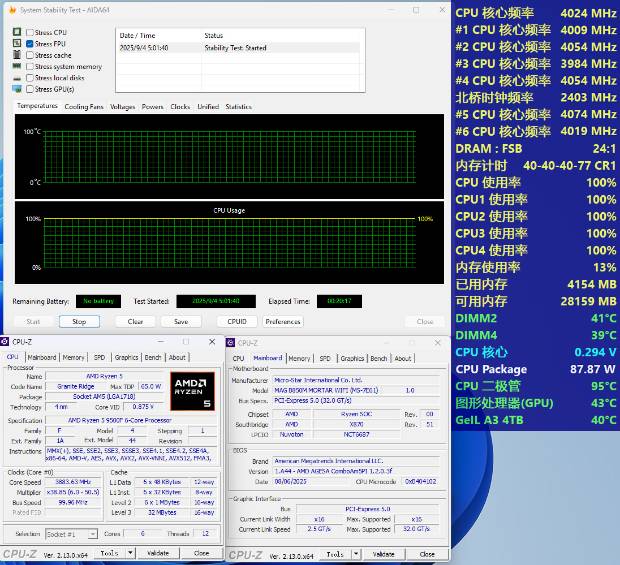Open the Powers tab
Image resolution: width=620 pixels, height=565 pixels.
tap(152, 107)
